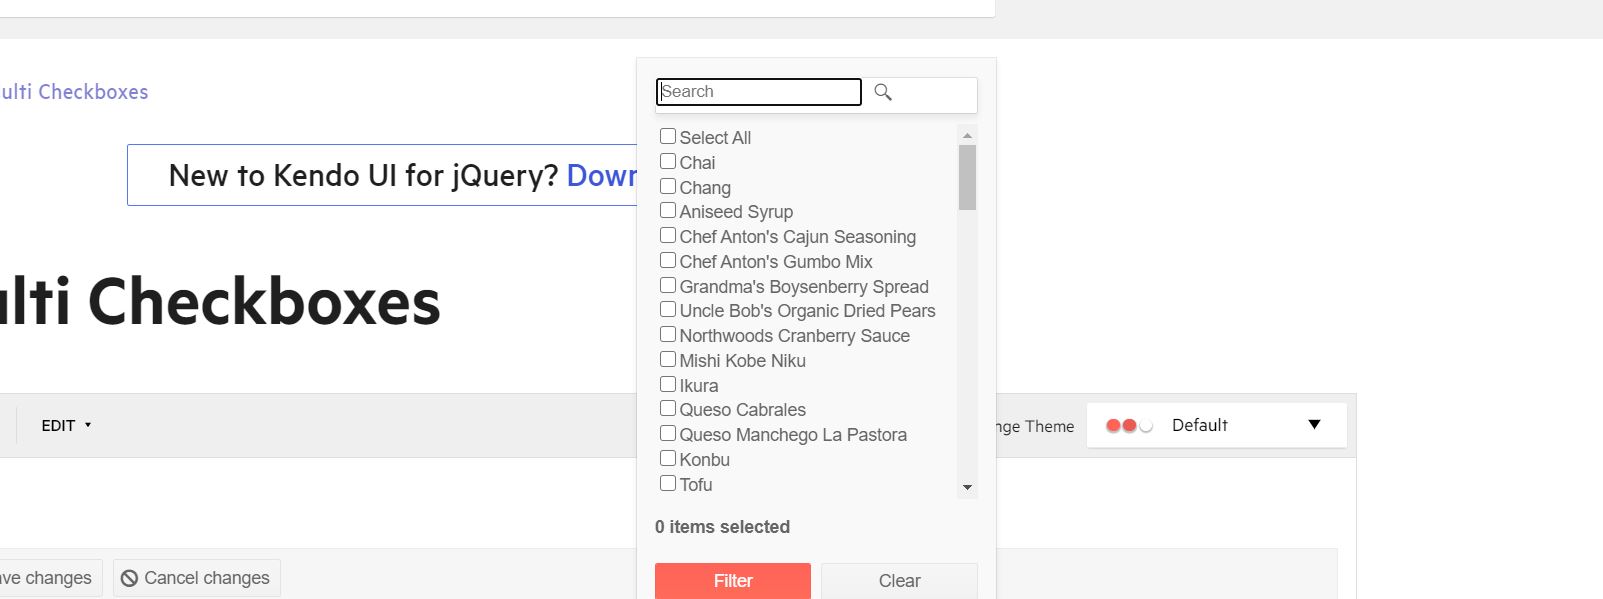Open the Default theme dropdown arrow

pos(1314,425)
